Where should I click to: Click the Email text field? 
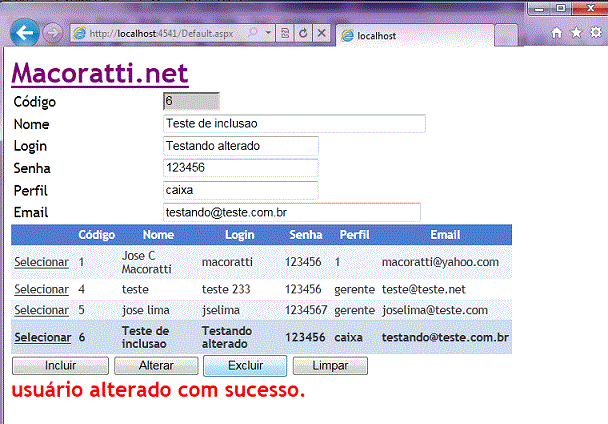(x=292, y=212)
